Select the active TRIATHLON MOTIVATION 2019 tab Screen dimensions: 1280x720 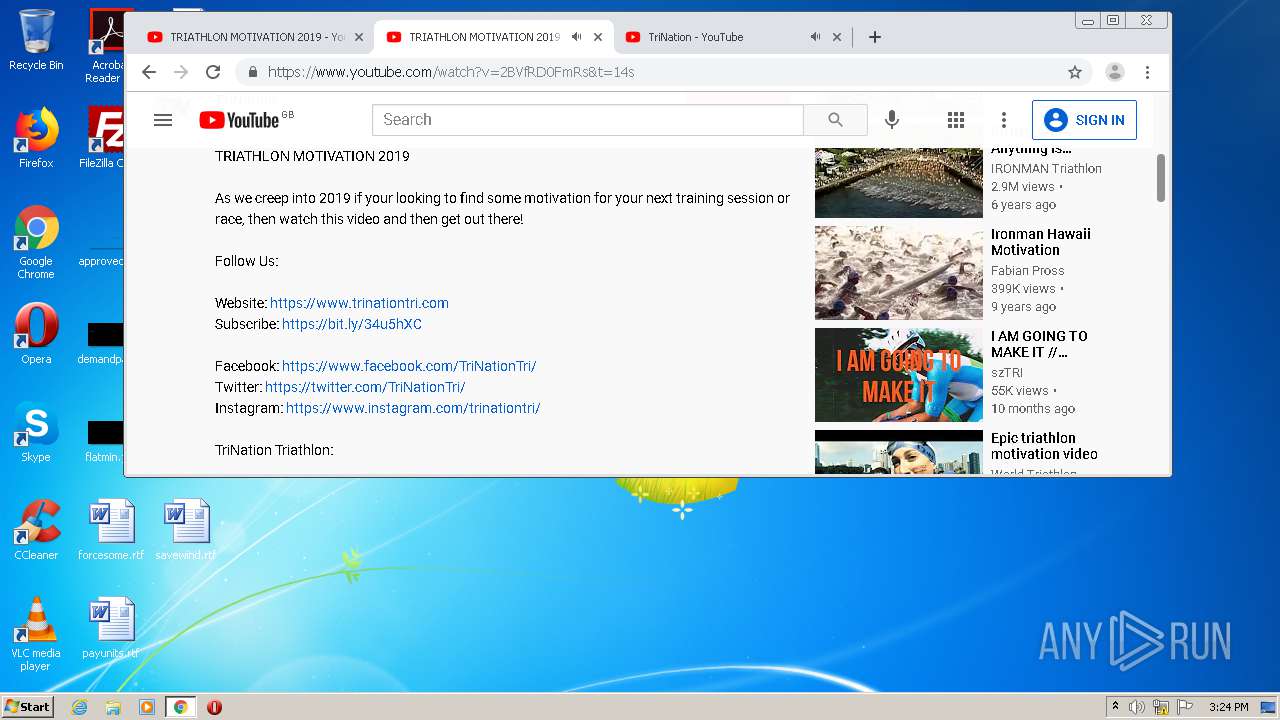484,37
